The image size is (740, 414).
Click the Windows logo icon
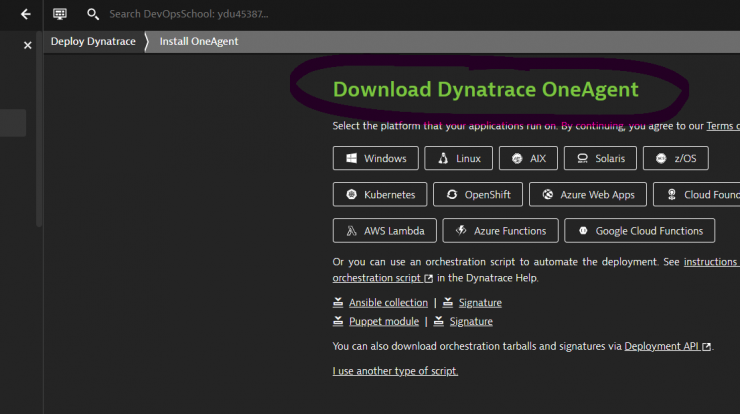point(352,158)
